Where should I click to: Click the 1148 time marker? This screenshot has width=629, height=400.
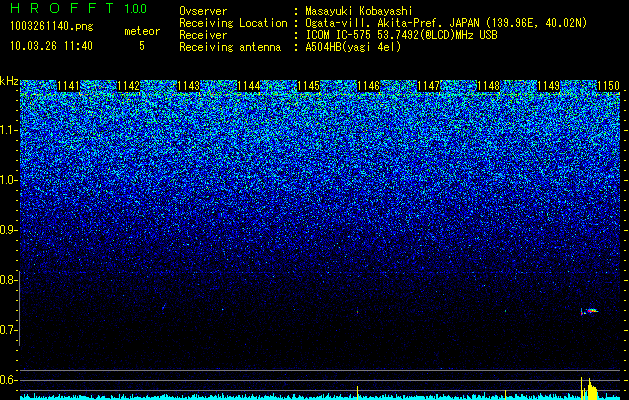pyautogui.click(x=488, y=86)
